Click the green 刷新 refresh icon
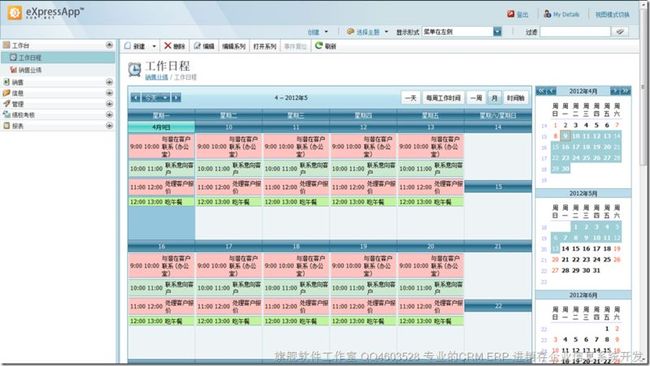The image size is (650, 366). pos(318,46)
